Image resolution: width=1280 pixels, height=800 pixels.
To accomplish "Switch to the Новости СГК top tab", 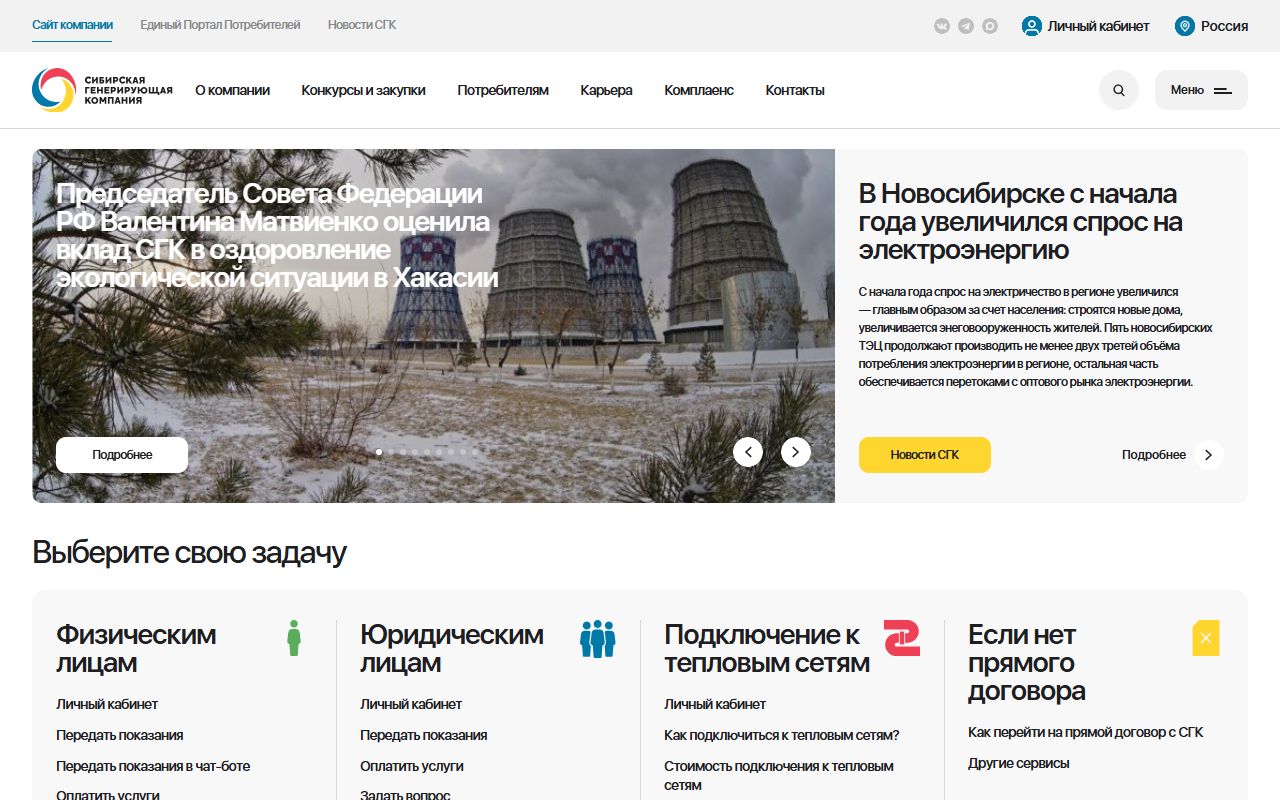I will point(362,25).
